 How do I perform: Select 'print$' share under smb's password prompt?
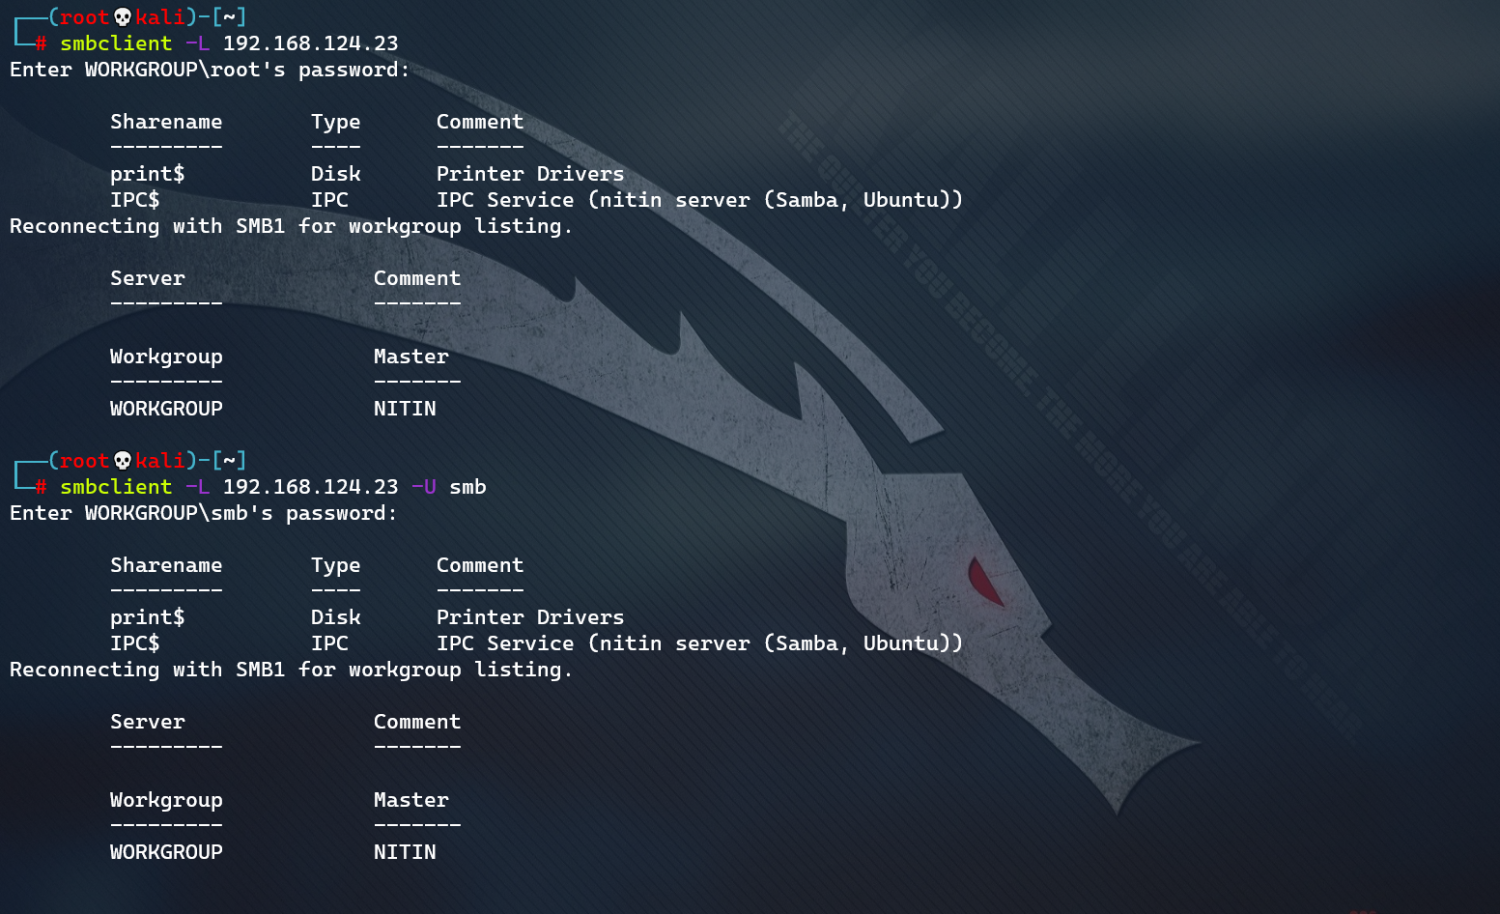[x=147, y=618]
